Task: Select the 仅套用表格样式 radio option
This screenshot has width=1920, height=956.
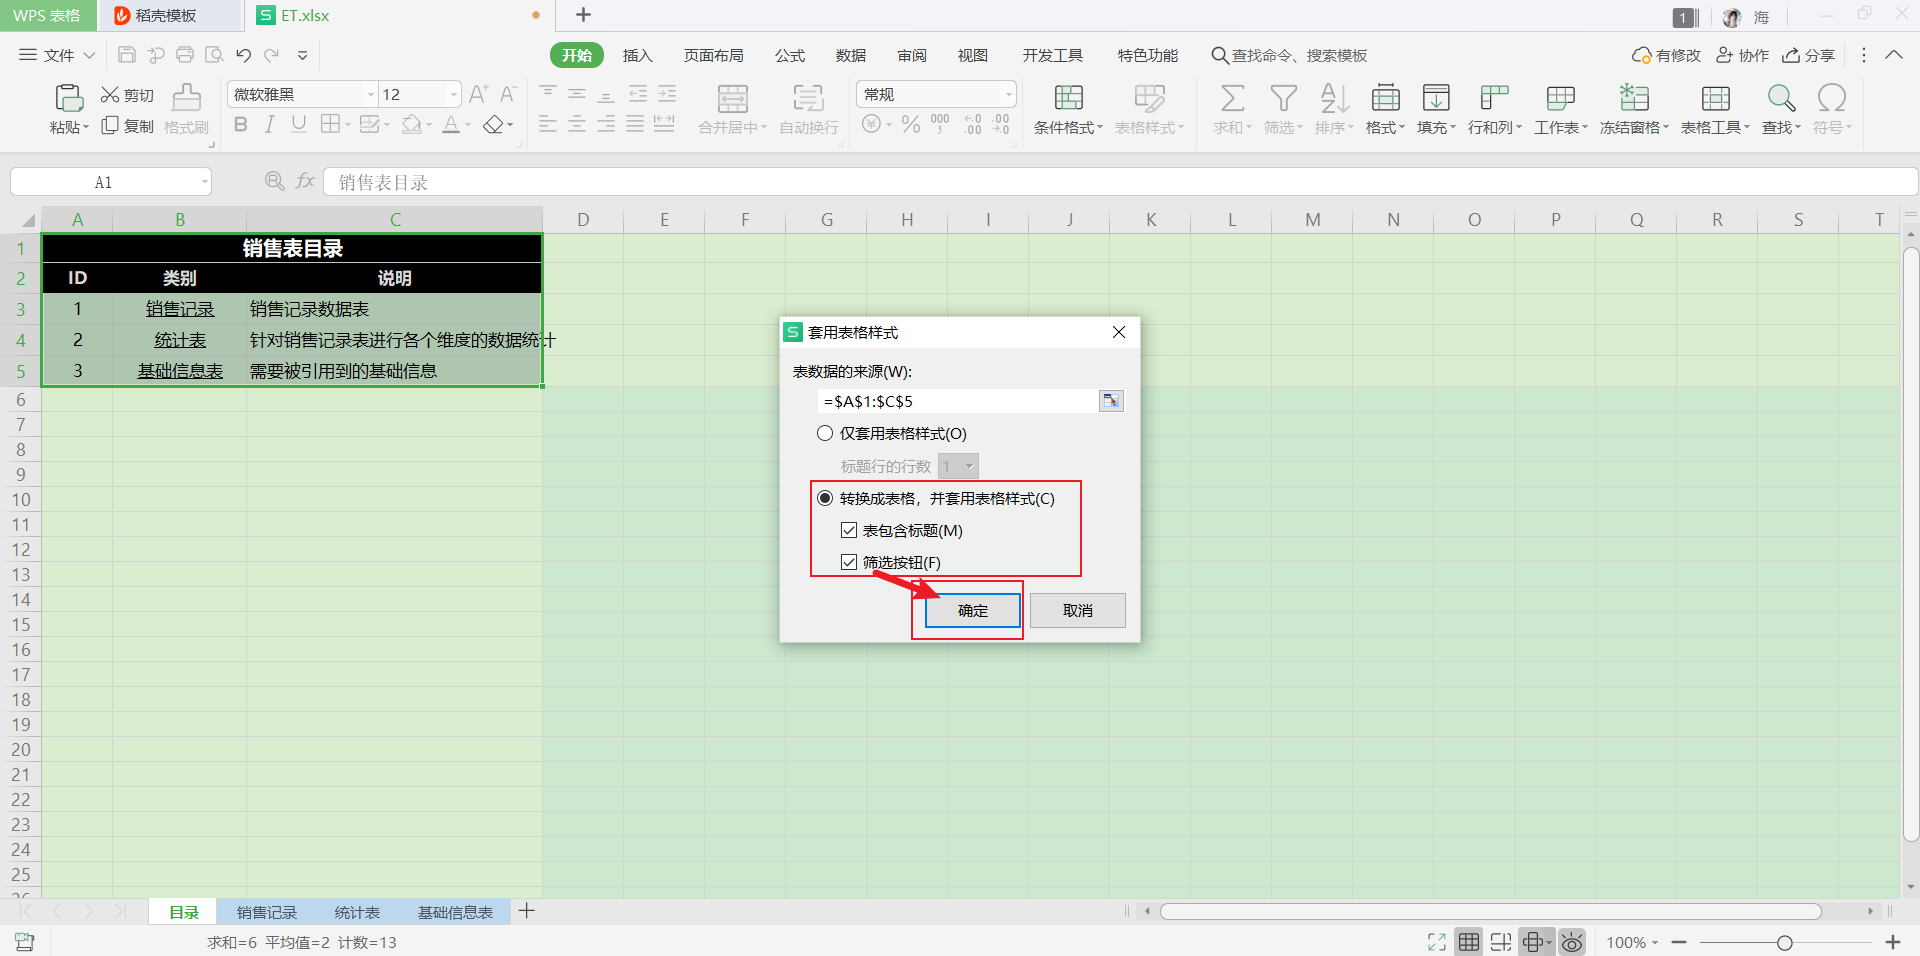Action: tap(825, 433)
